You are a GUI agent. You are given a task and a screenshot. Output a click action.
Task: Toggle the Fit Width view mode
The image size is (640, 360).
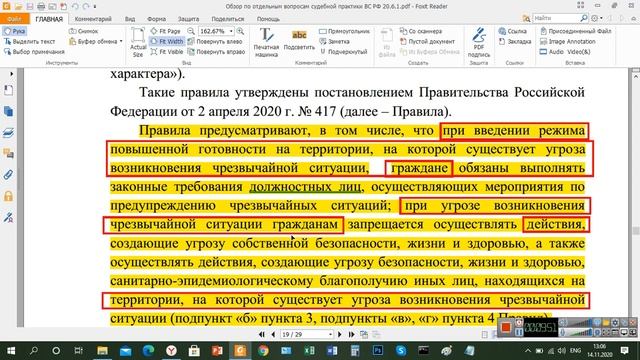coord(167,41)
